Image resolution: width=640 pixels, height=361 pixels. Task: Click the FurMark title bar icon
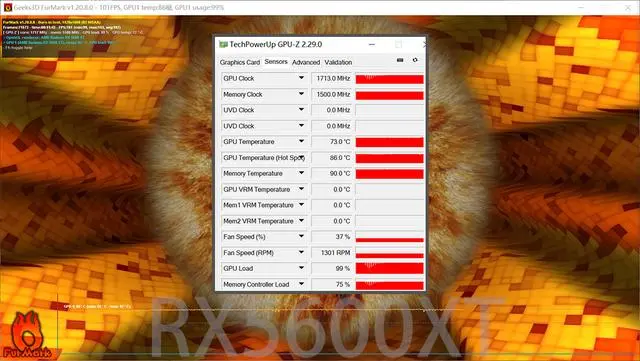point(7,7)
